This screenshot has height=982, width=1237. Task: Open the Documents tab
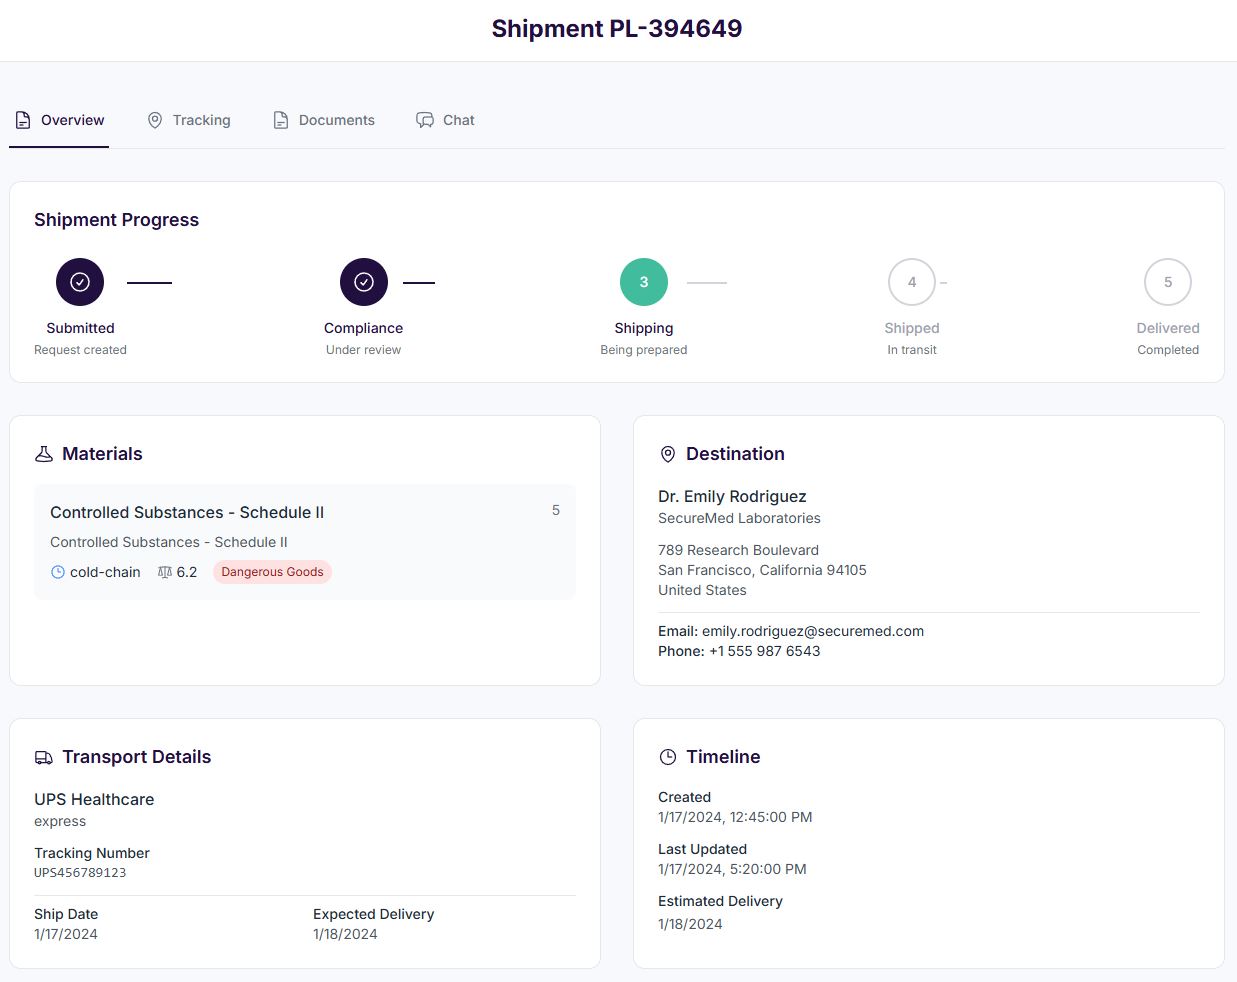coord(324,120)
